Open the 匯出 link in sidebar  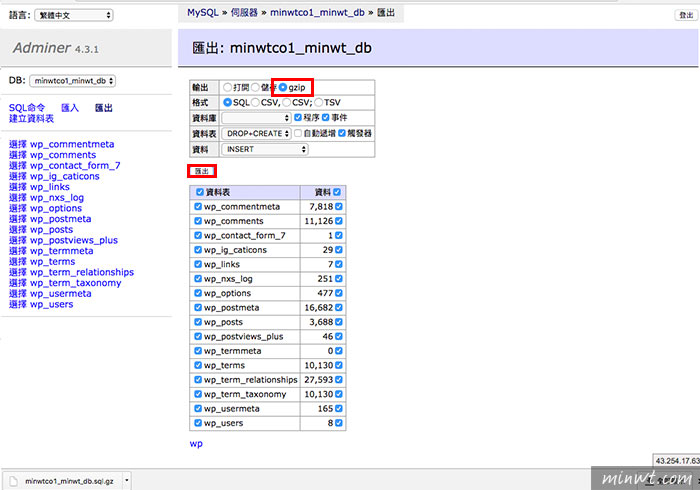[x=104, y=108]
